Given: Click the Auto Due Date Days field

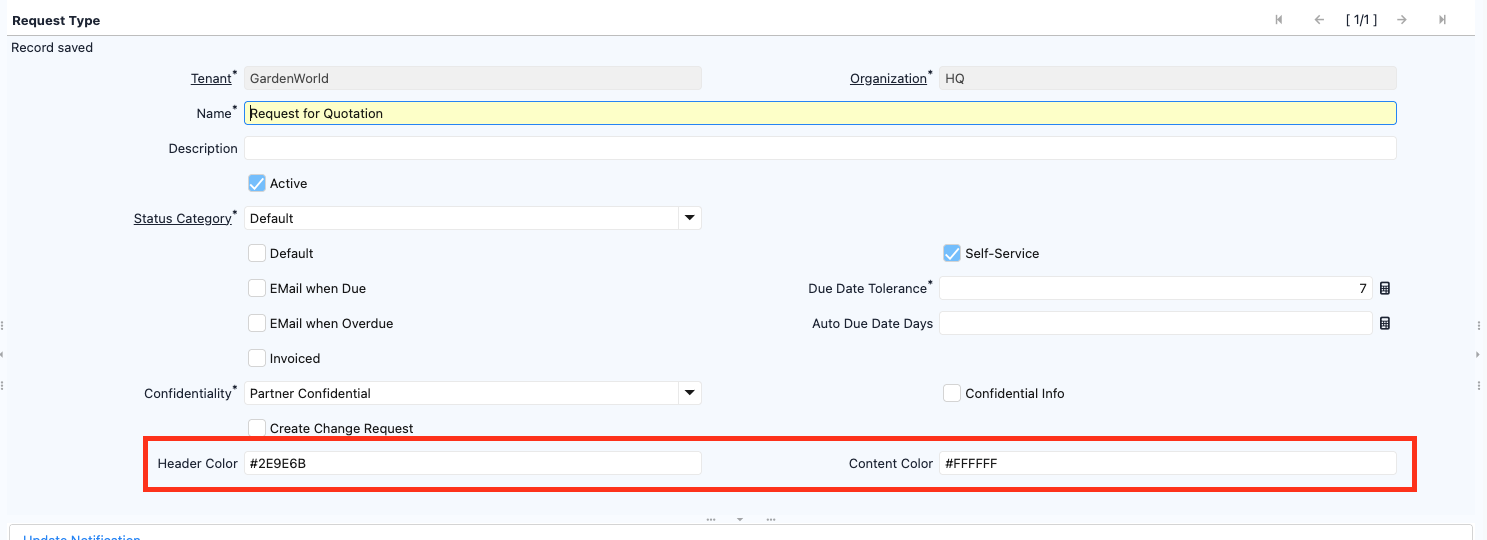Looking at the screenshot, I should (1156, 323).
